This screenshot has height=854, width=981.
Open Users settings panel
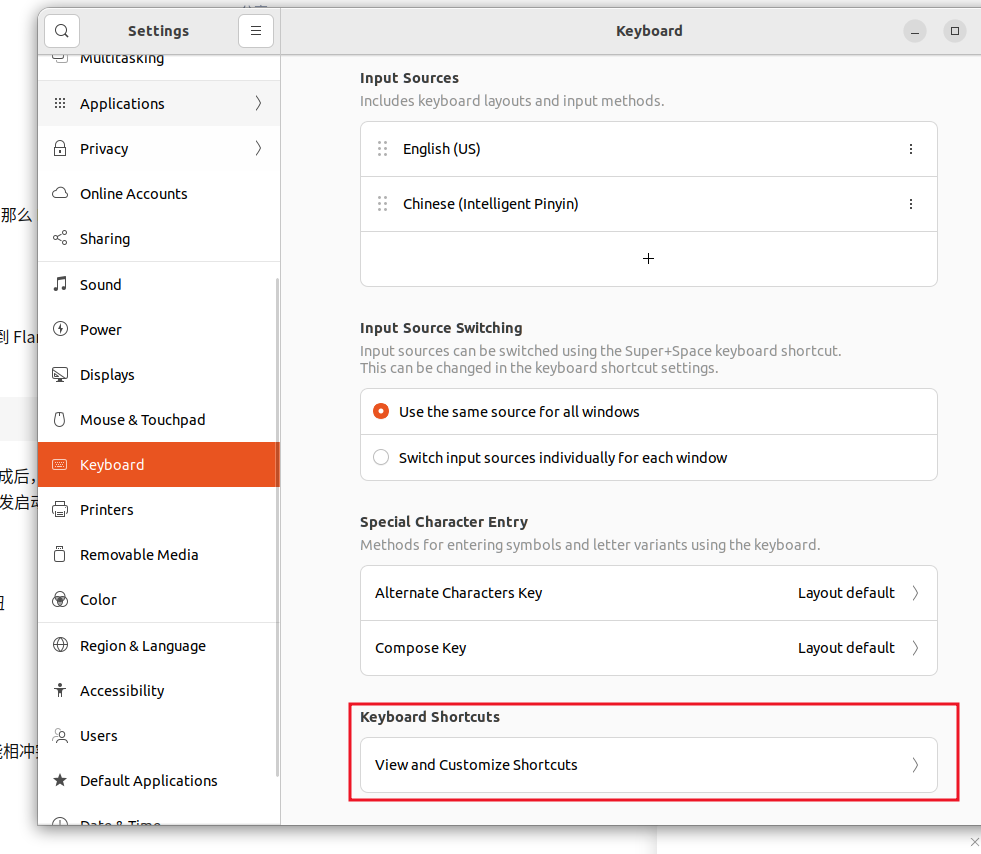coord(158,735)
